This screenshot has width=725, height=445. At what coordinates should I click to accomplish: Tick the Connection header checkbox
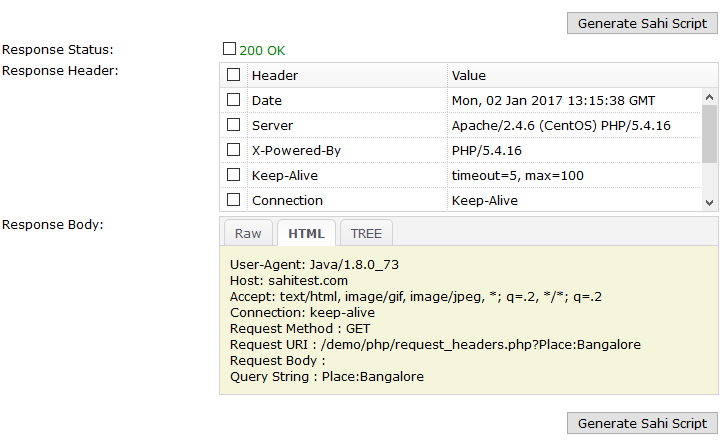click(x=233, y=200)
